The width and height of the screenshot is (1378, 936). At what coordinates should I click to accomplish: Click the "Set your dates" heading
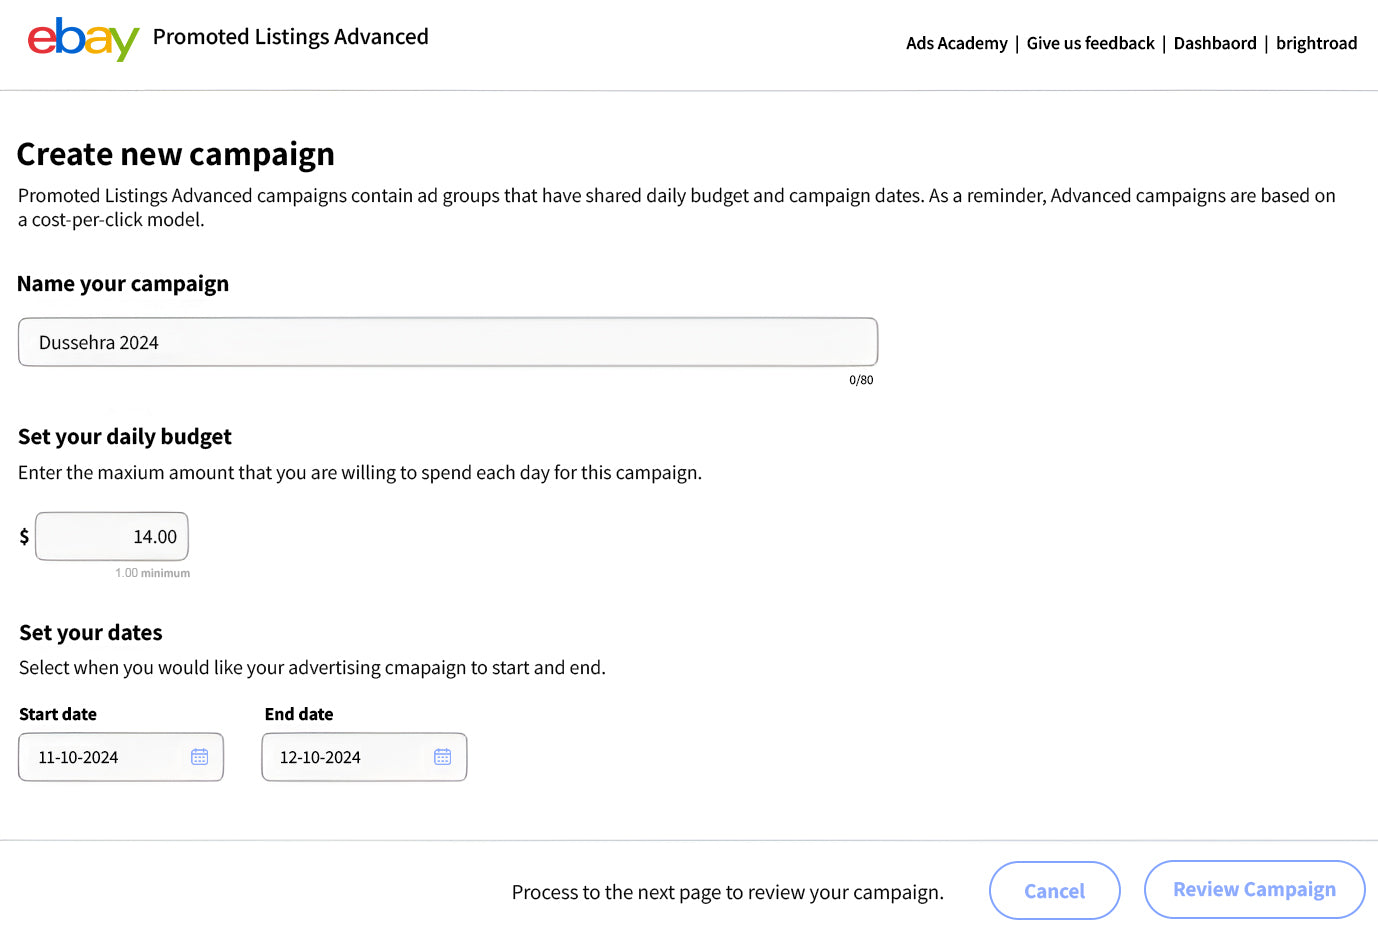[x=91, y=633]
